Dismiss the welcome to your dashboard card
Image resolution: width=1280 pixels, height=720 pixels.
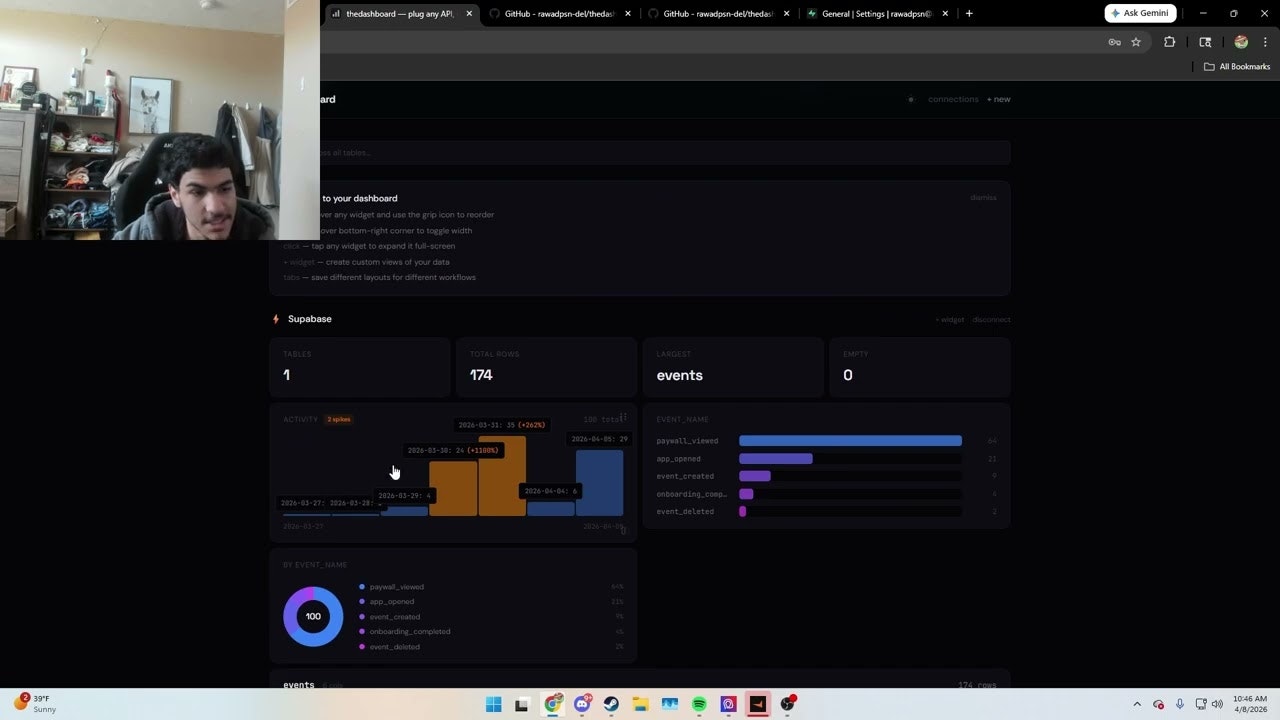[983, 197]
